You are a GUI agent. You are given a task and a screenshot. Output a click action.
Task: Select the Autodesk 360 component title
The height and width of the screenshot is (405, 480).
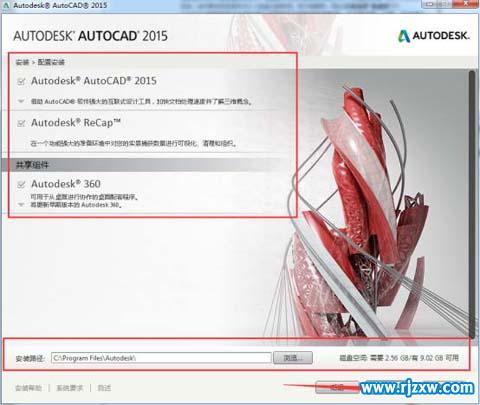(66, 184)
